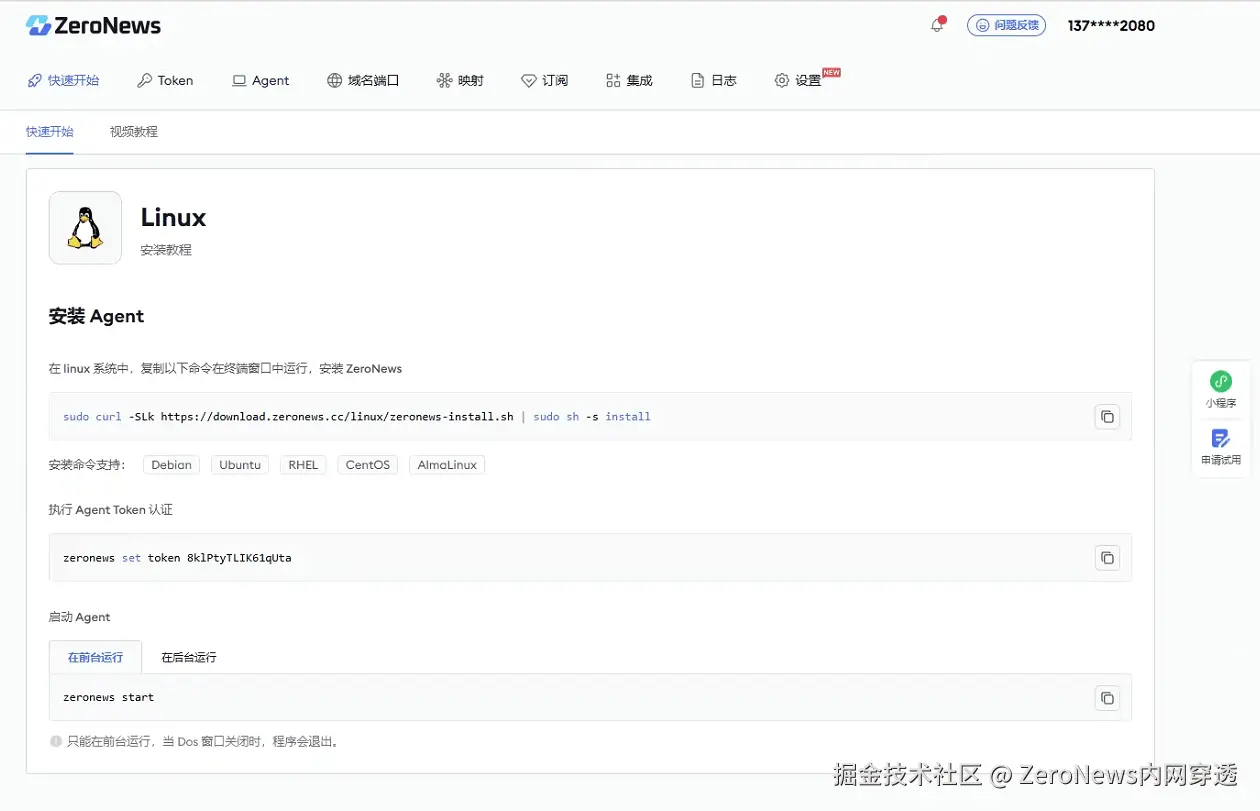Click the 启动 Agent label

tap(80, 617)
